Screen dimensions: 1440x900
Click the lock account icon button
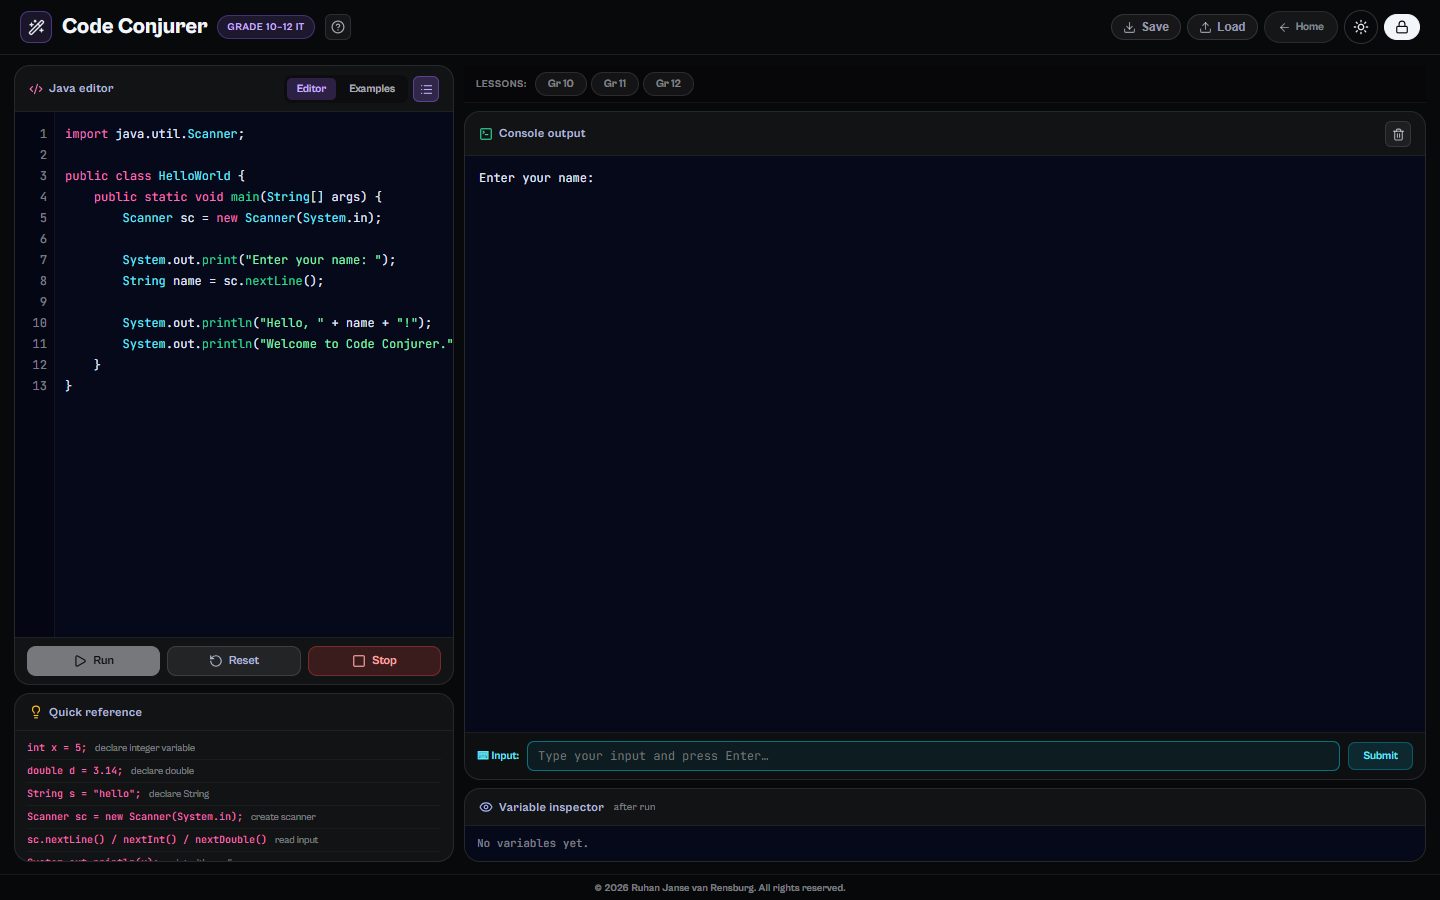click(1402, 27)
